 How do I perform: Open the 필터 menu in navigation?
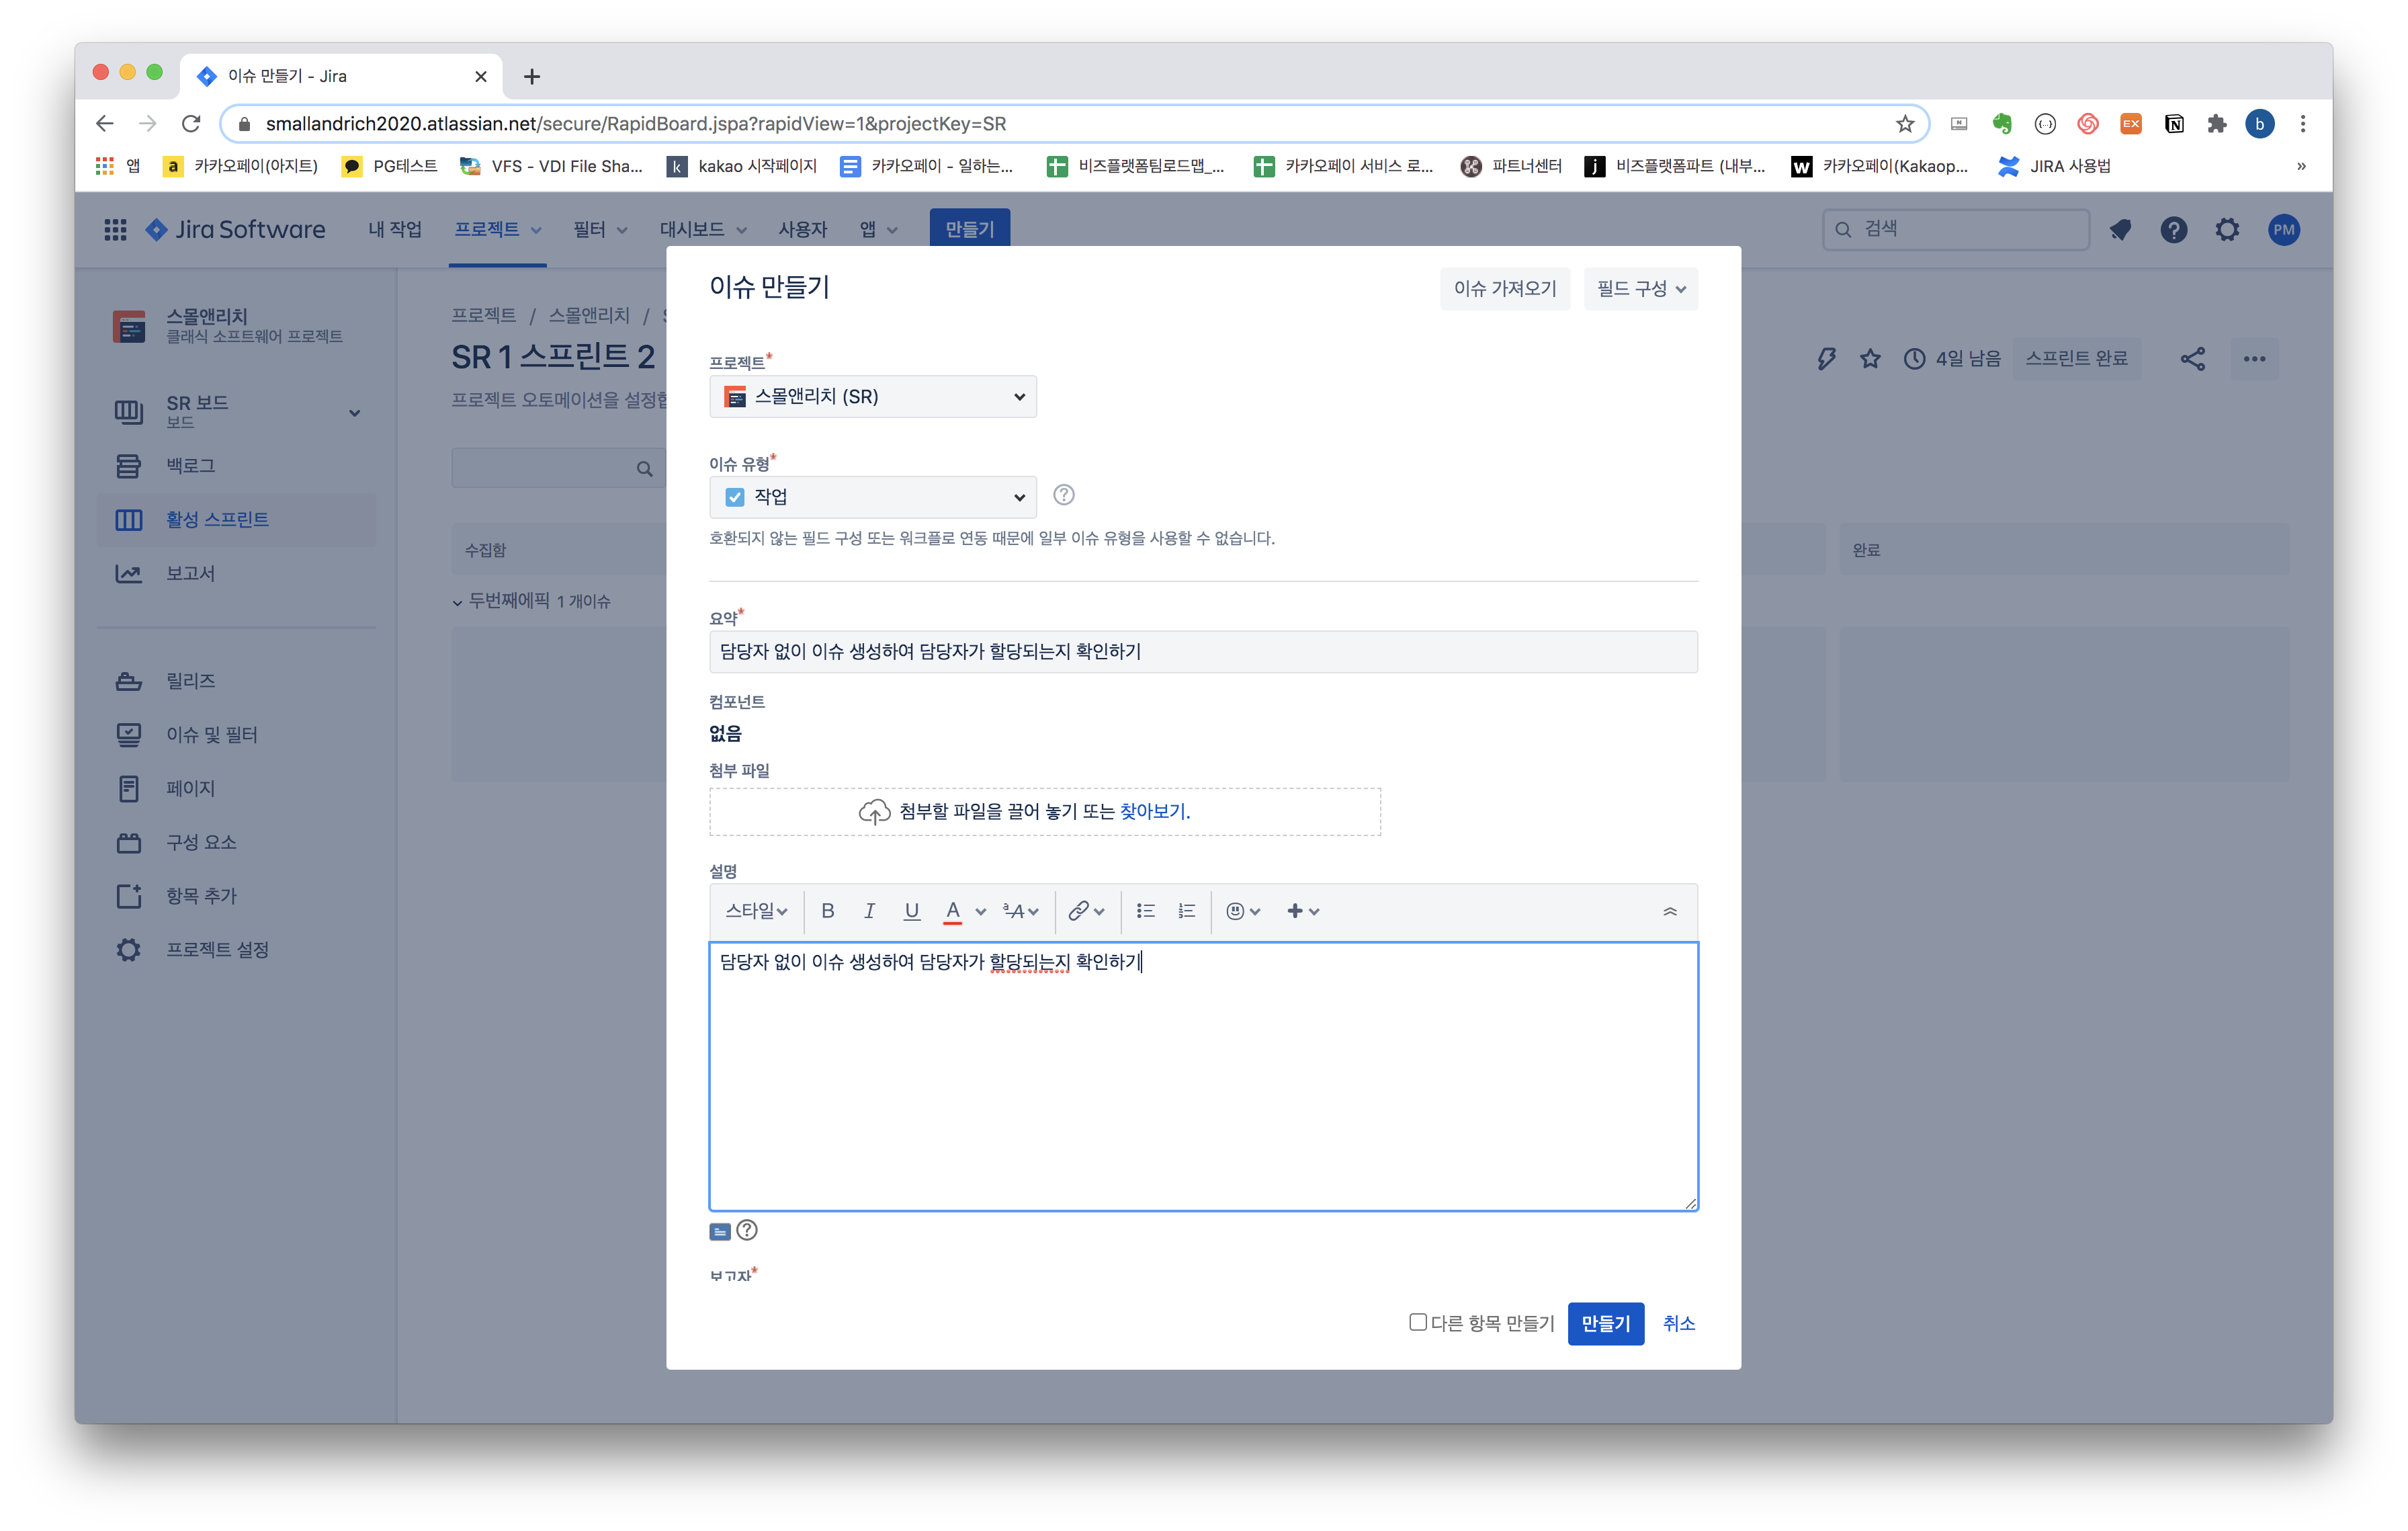coord(599,230)
